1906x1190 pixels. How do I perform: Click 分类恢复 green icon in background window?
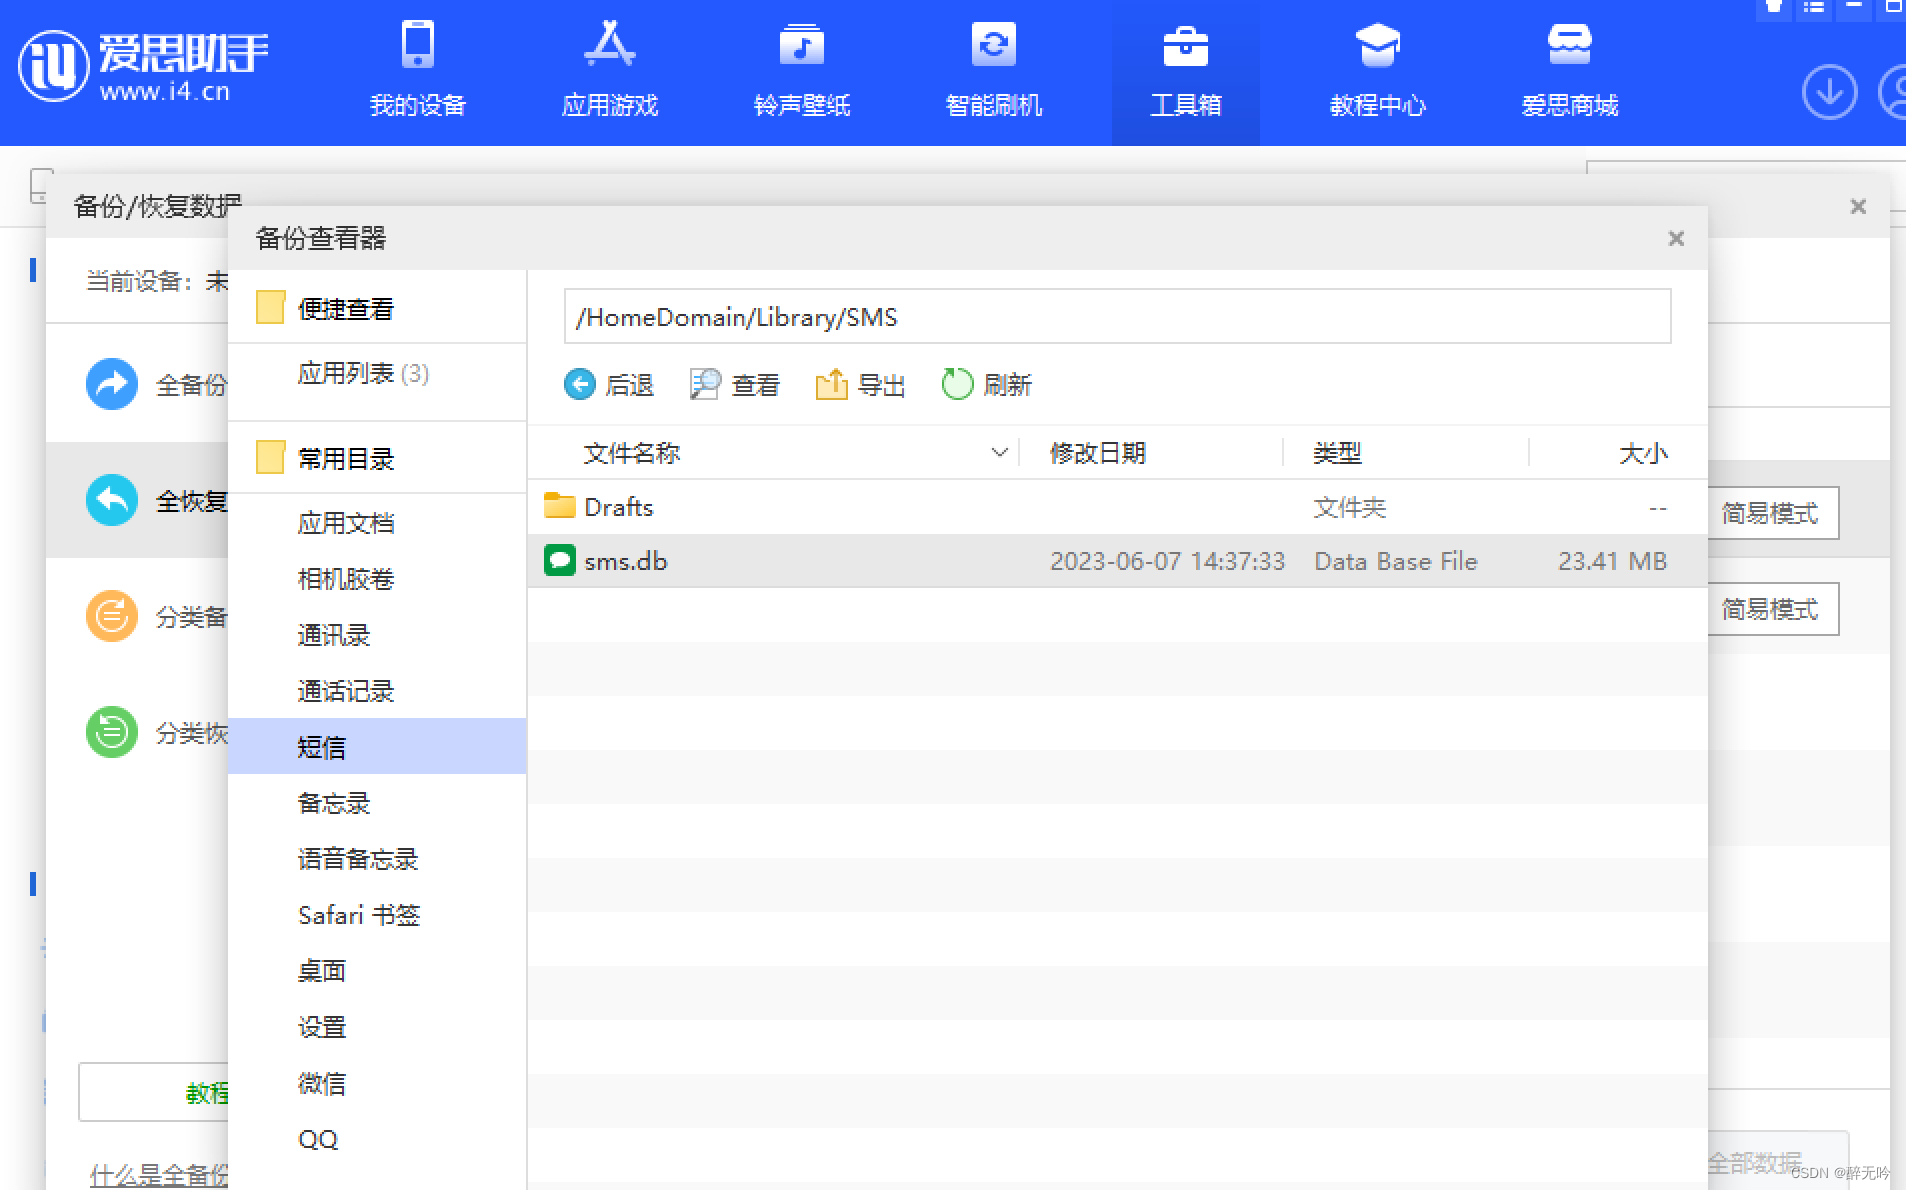pyautogui.click(x=111, y=732)
